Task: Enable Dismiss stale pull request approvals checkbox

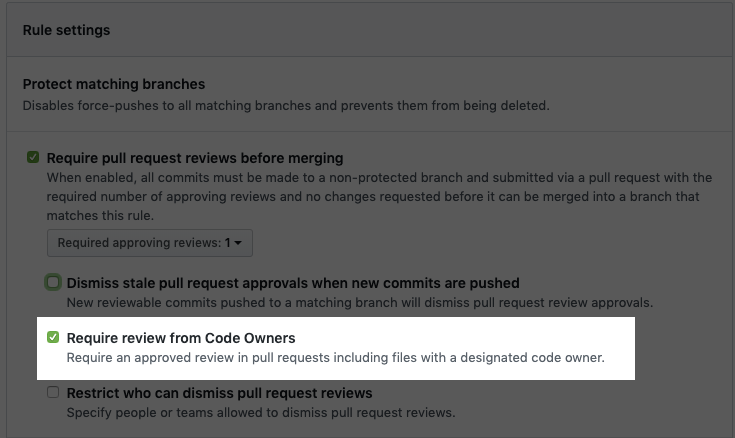Action: pyautogui.click(x=53, y=282)
